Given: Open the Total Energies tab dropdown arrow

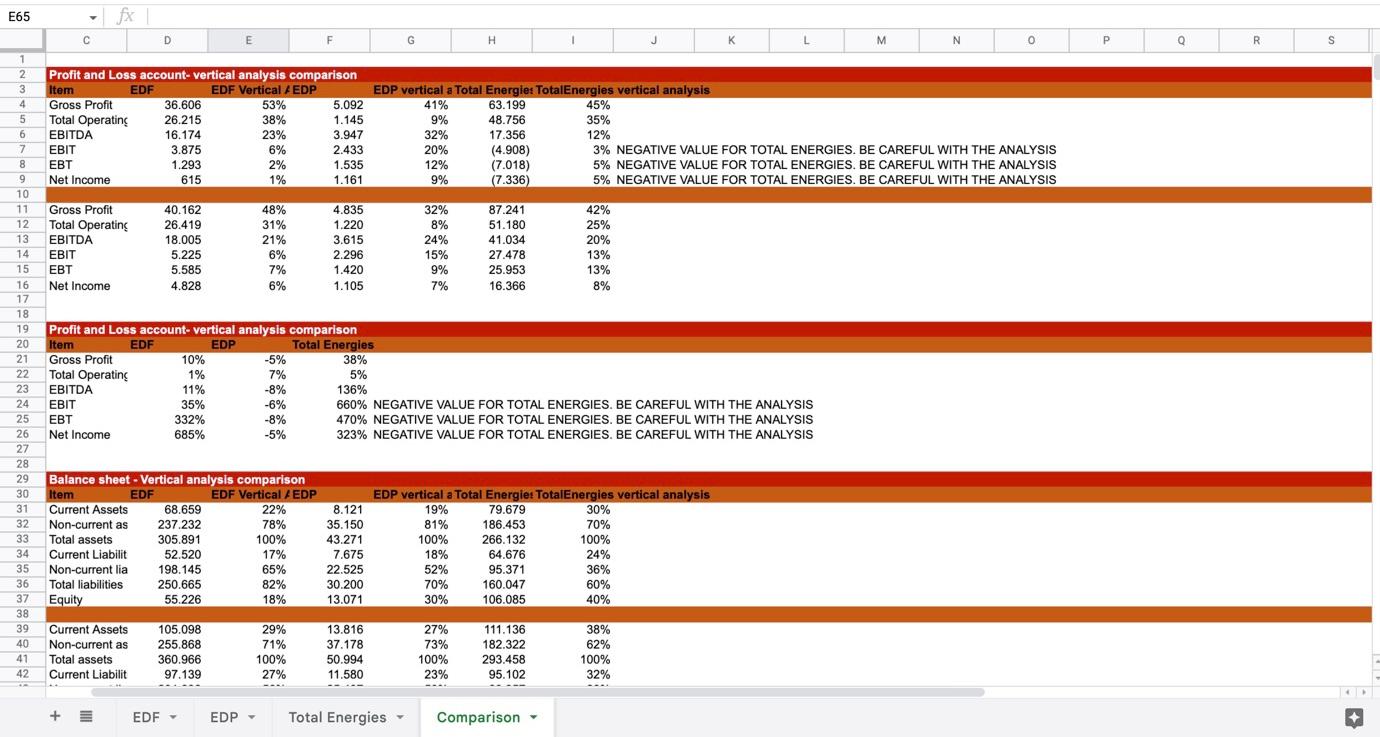Looking at the screenshot, I should [400, 717].
